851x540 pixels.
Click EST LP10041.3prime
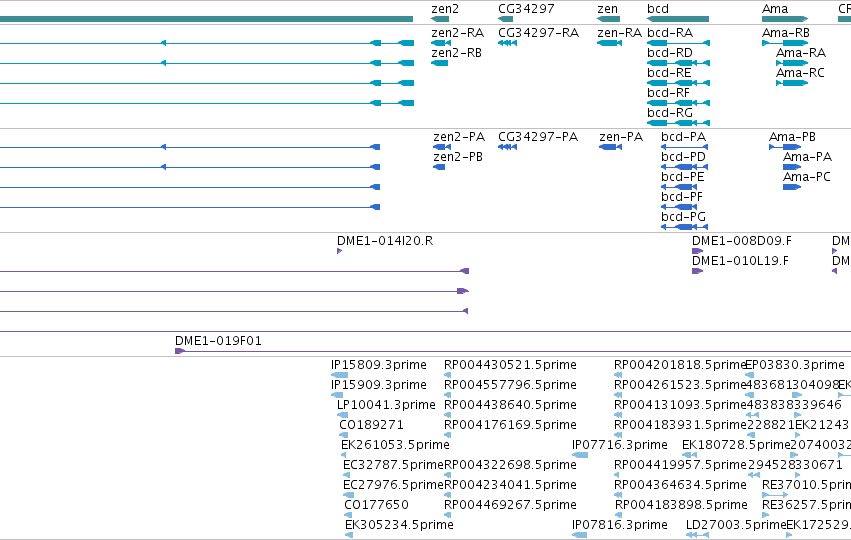[x=386, y=405]
